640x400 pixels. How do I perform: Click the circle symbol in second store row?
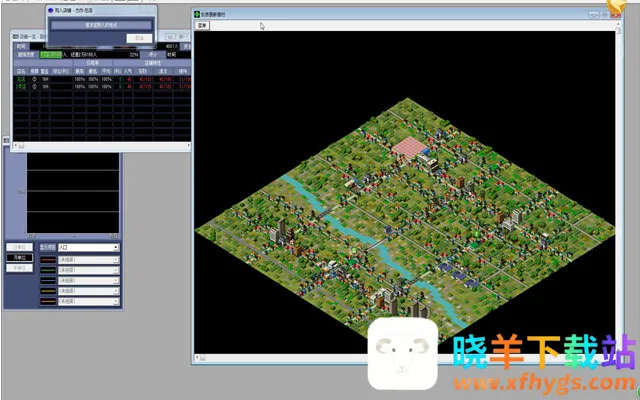(35, 88)
